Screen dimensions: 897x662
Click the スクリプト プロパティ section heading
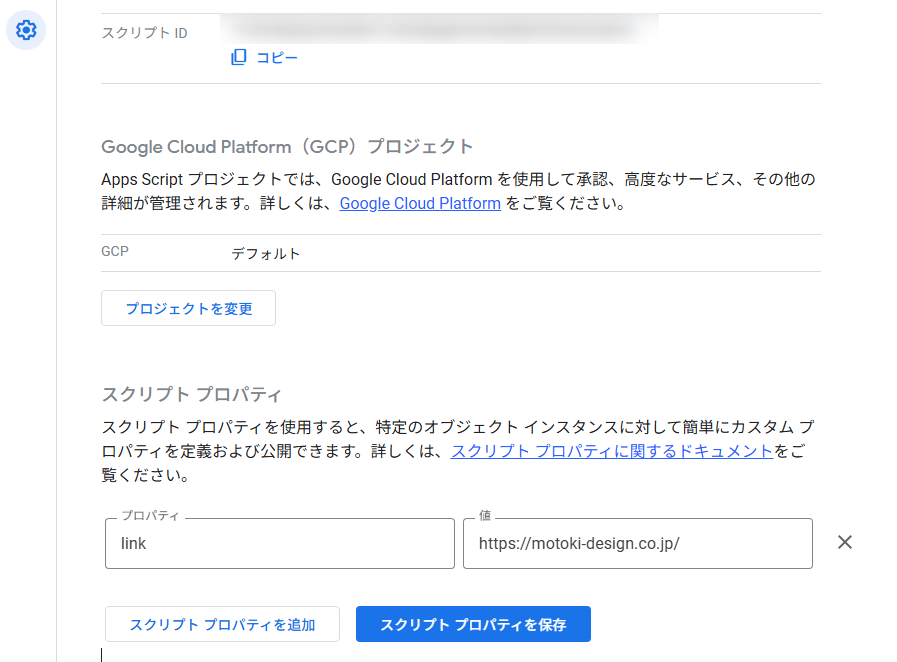192,393
